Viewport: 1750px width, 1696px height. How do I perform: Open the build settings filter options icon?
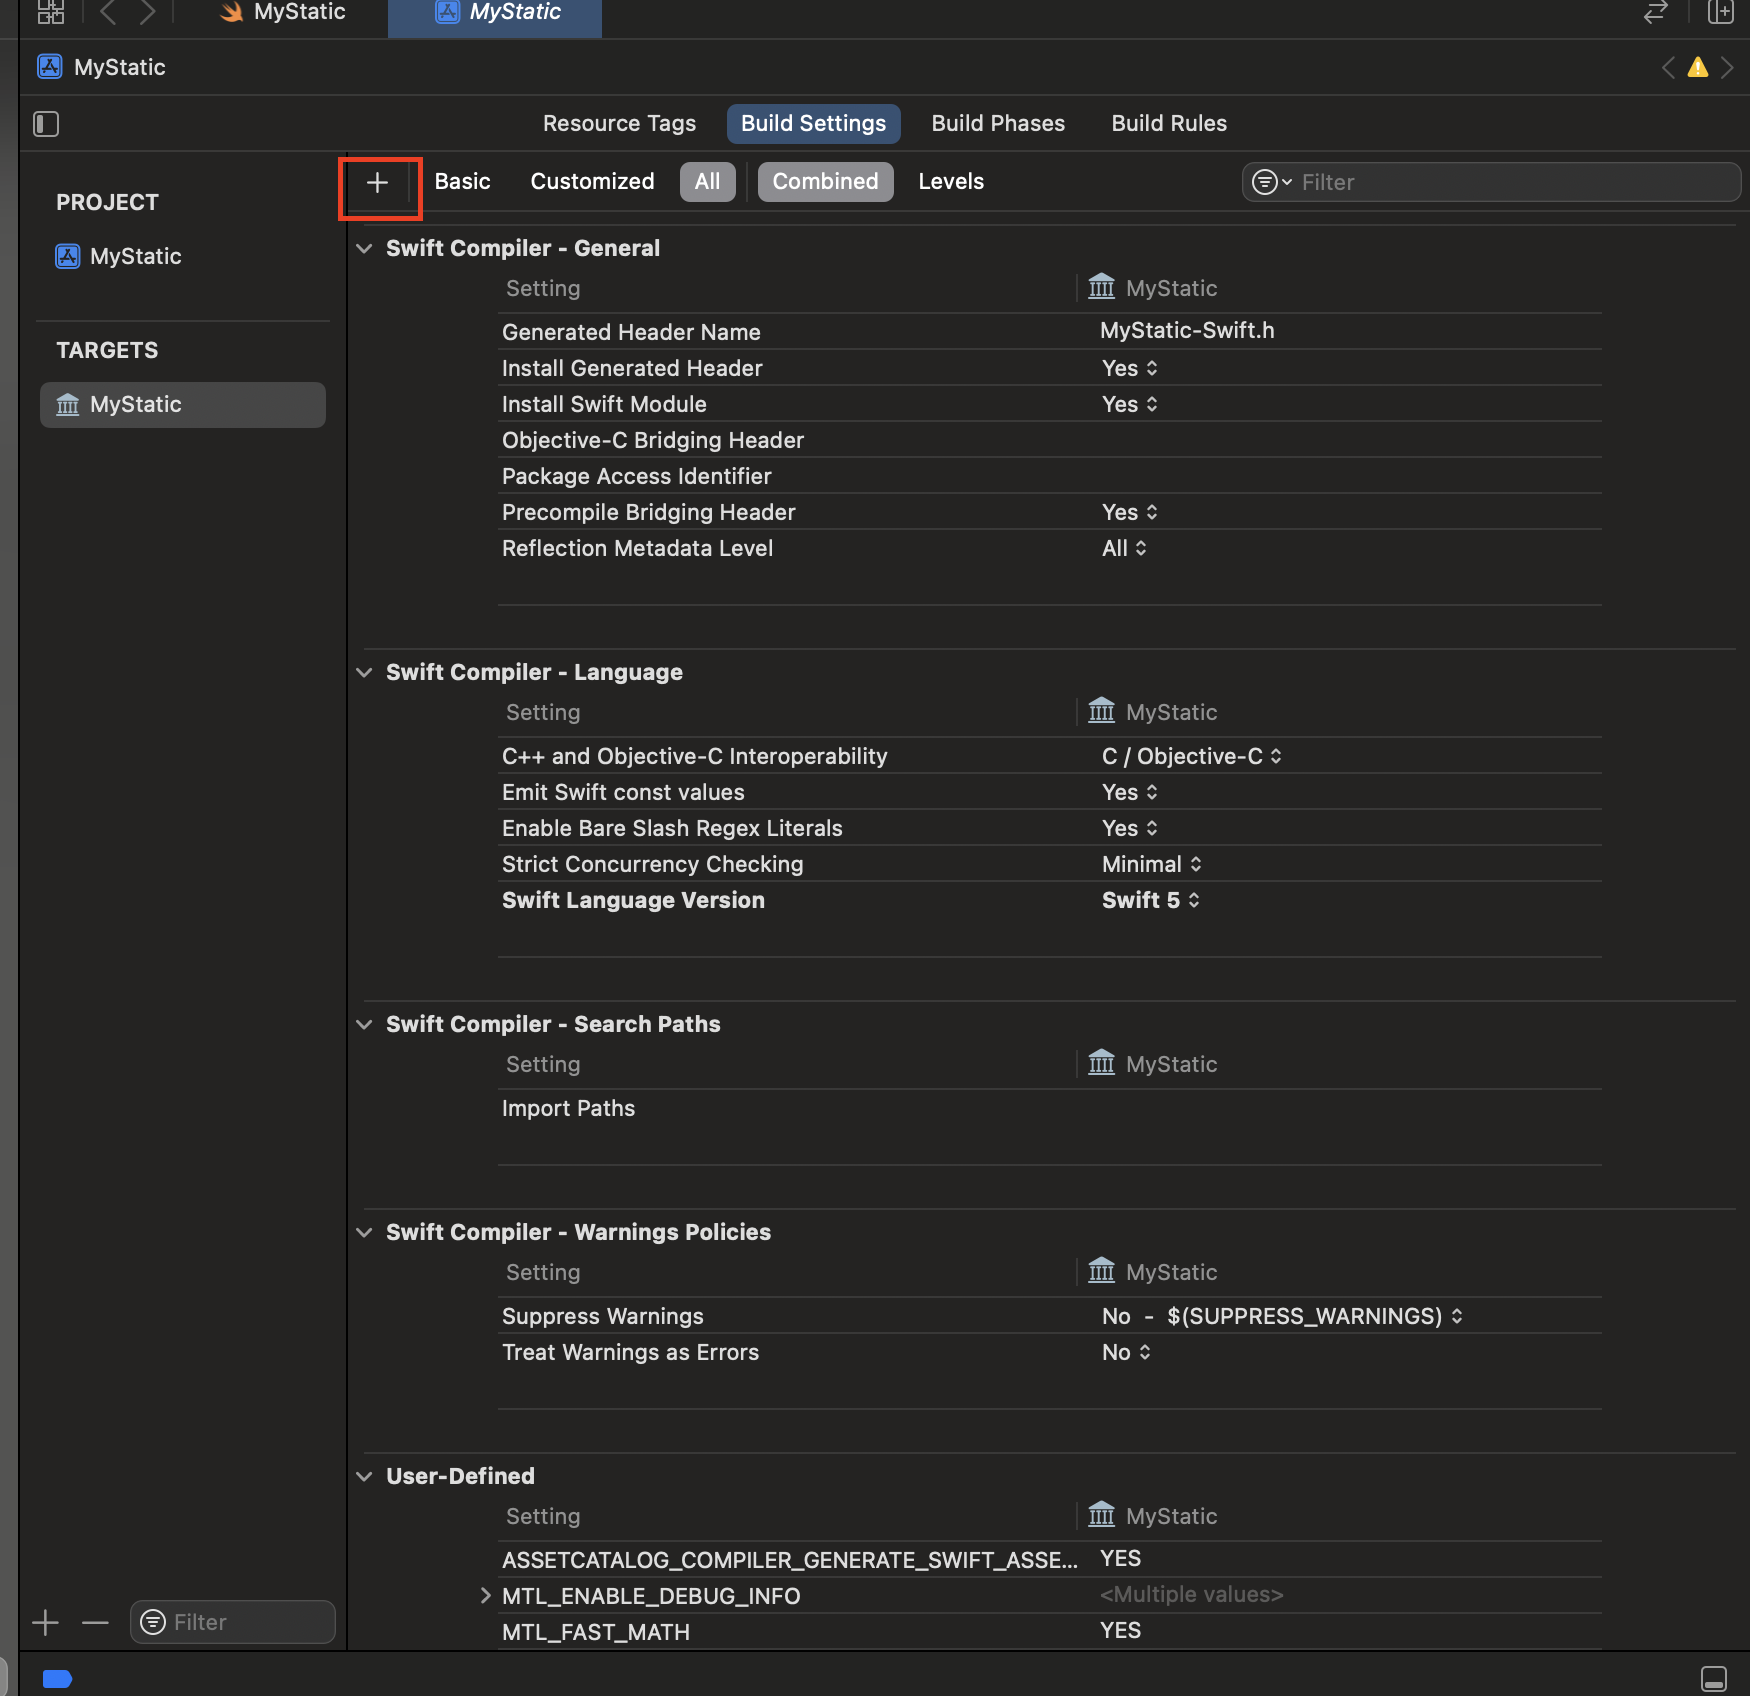pos(1271,182)
